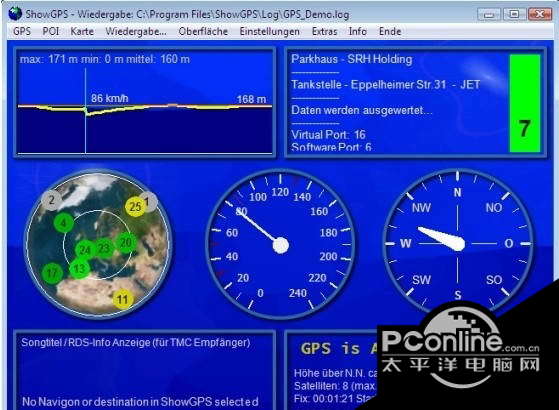The height and width of the screenshot is (410, 559).
Task: Select satellite 24 on the globe
Action: pyautogui.click(x=85, y=250)
